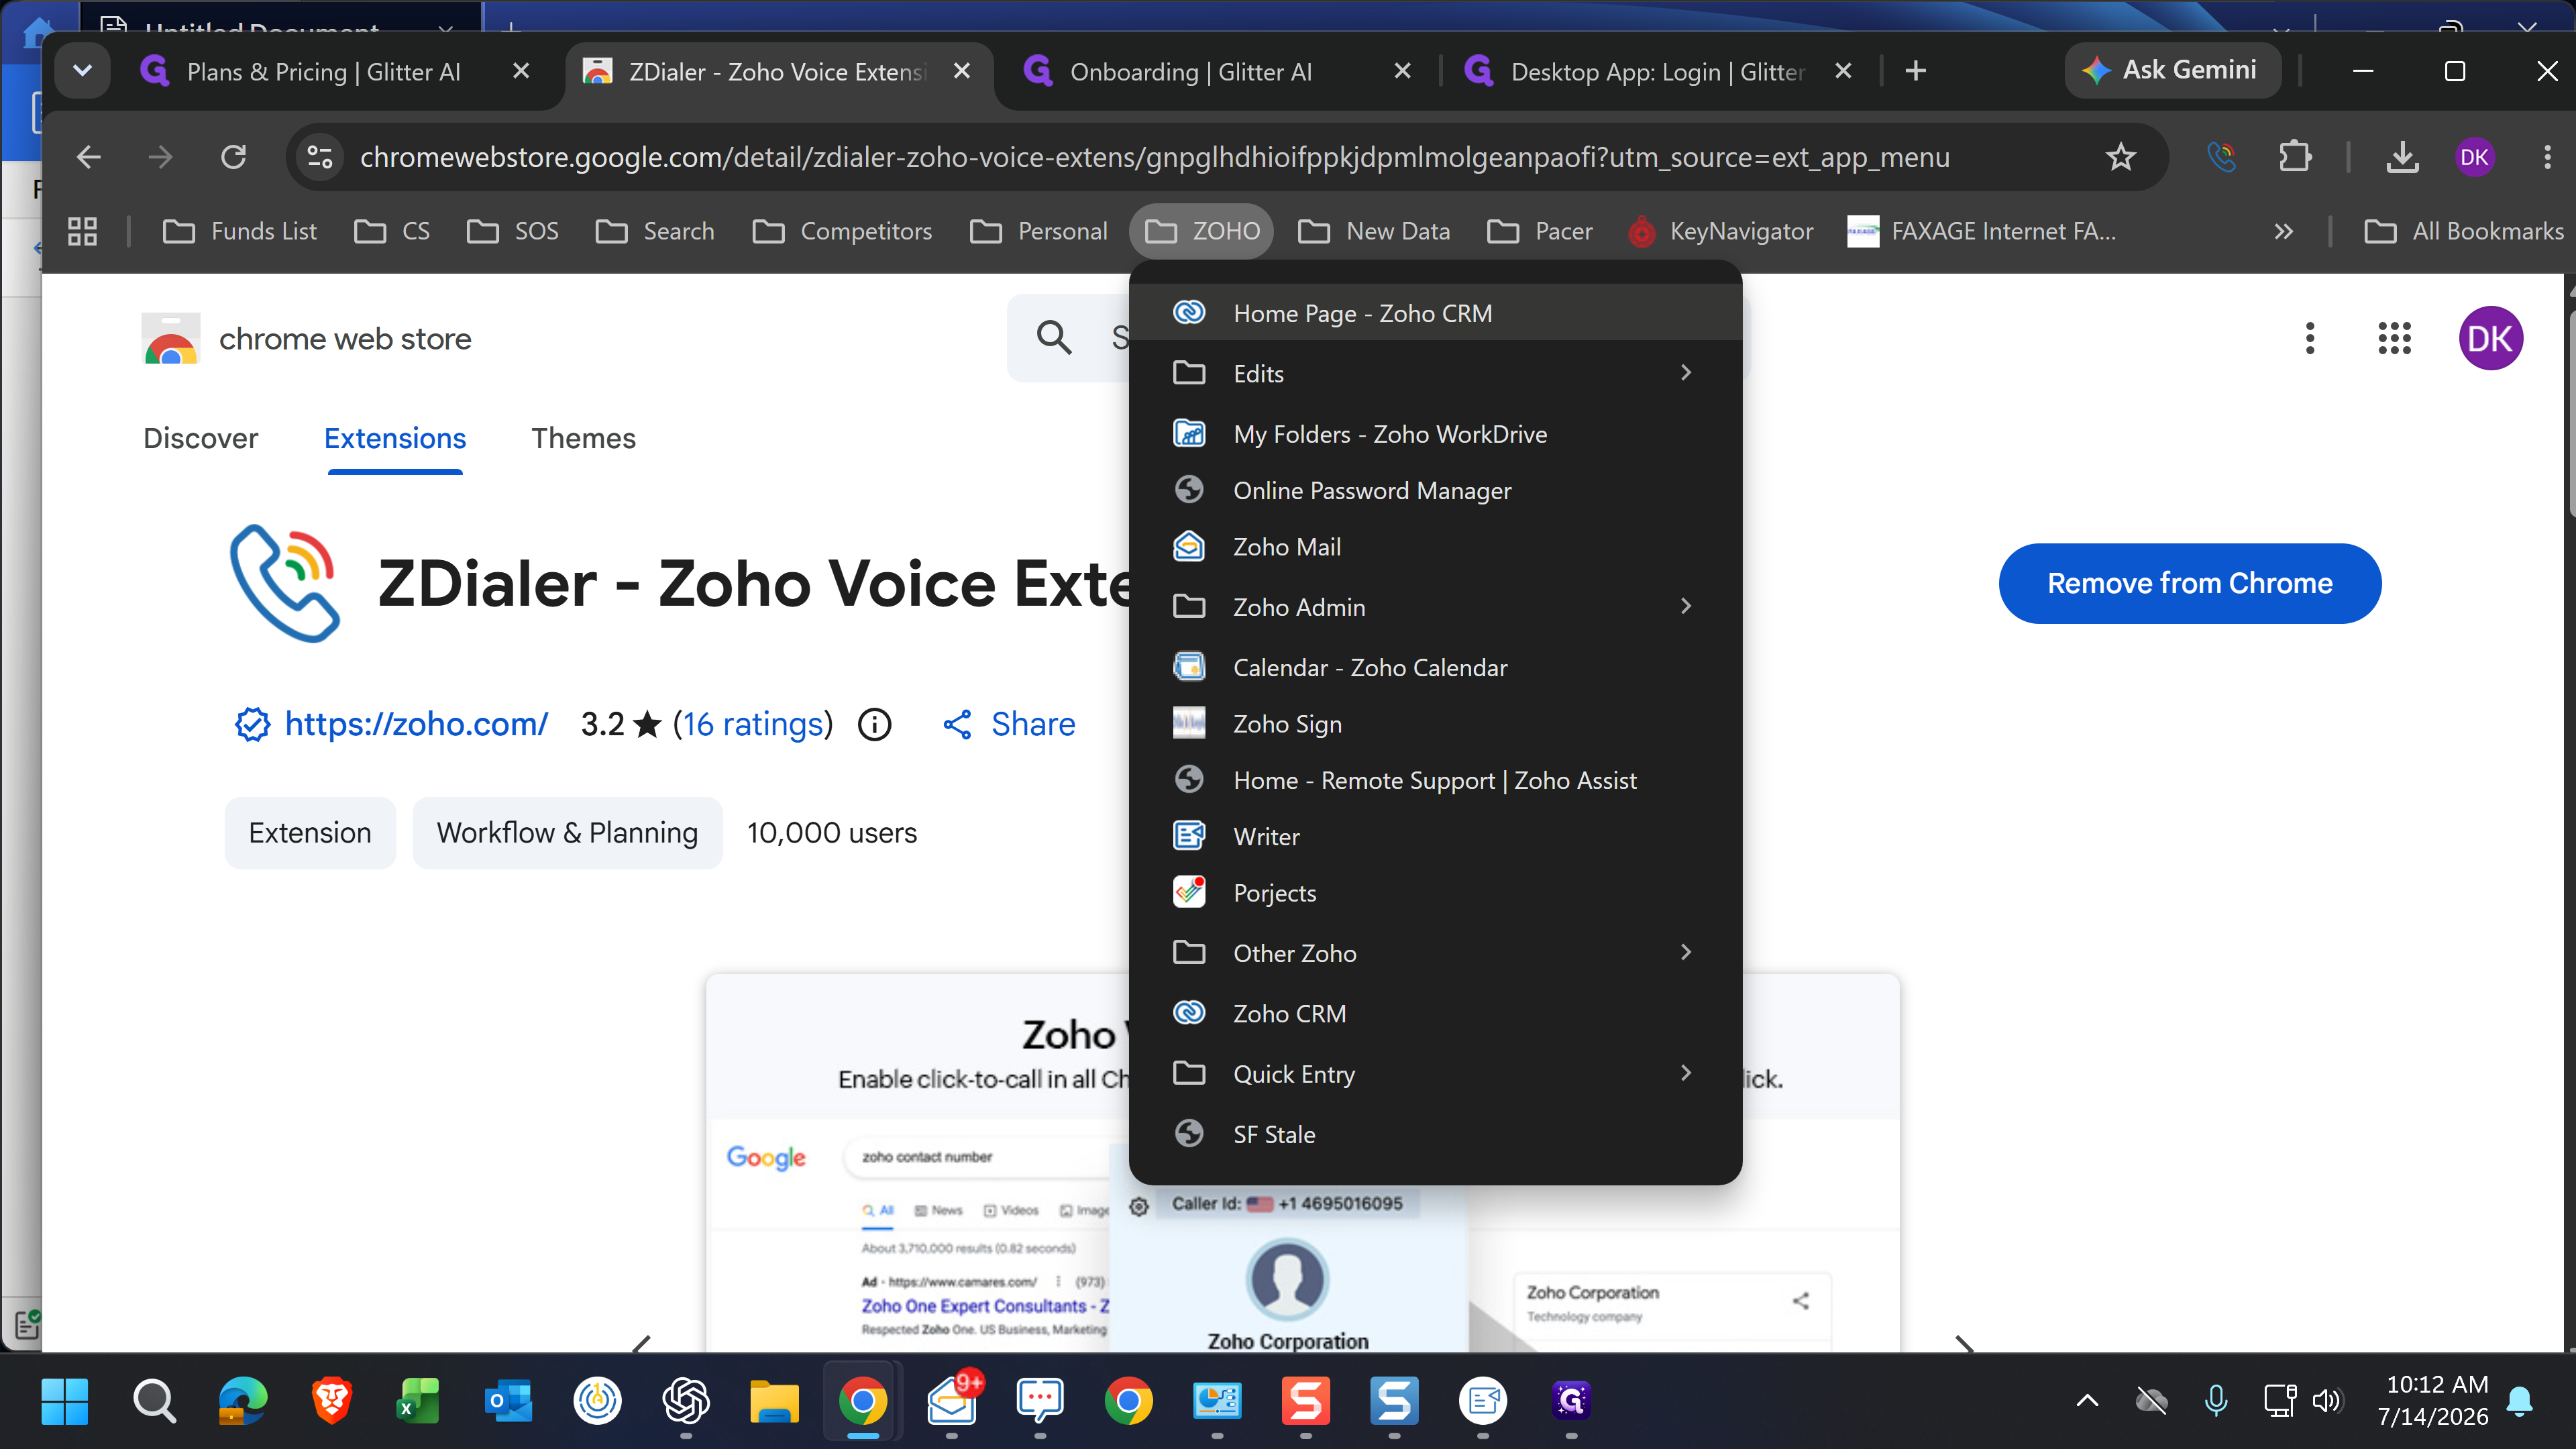Open Online Password Manager bookmark
Screen dimensions: 2576x1449
pyautogui.click(x=1435, y=490)
